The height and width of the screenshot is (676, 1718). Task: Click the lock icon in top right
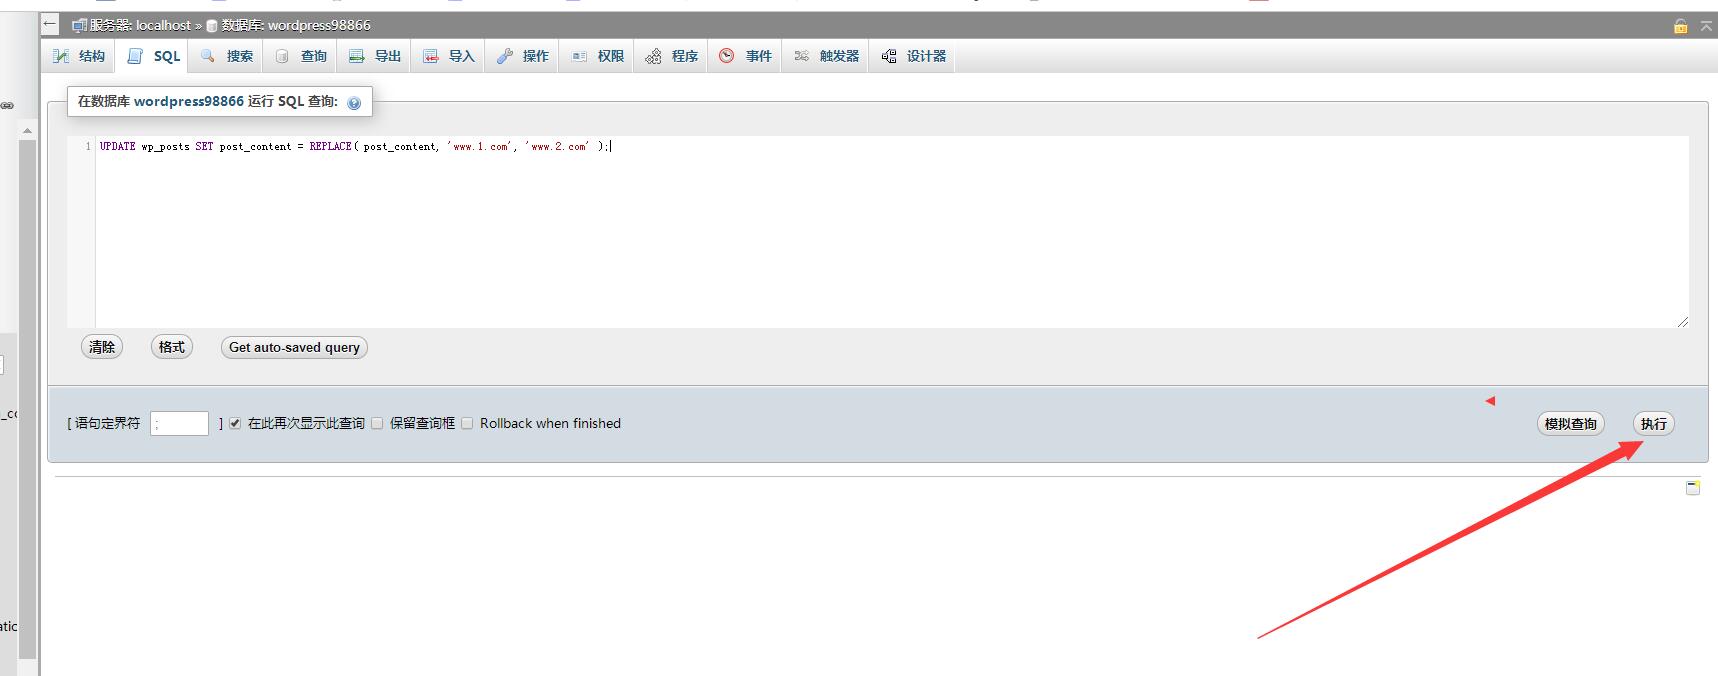(x=1680, y=26)
